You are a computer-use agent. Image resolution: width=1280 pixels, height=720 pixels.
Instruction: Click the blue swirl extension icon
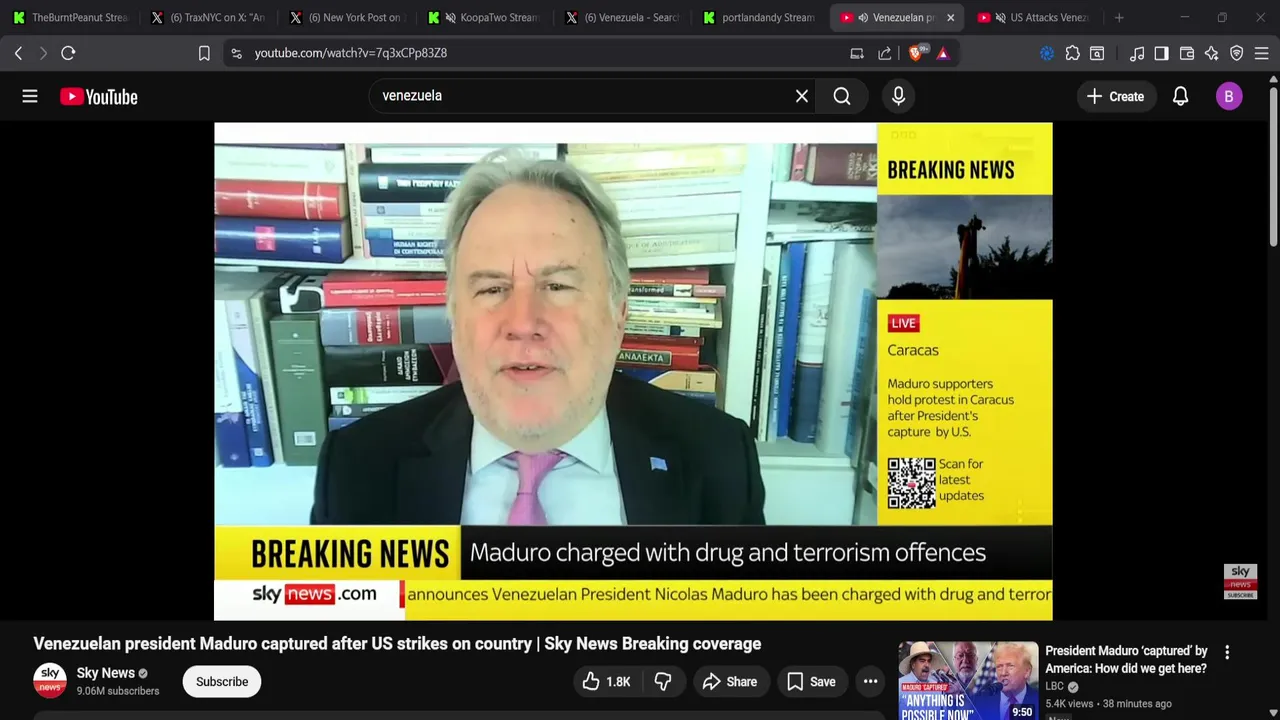[1047, 53]
